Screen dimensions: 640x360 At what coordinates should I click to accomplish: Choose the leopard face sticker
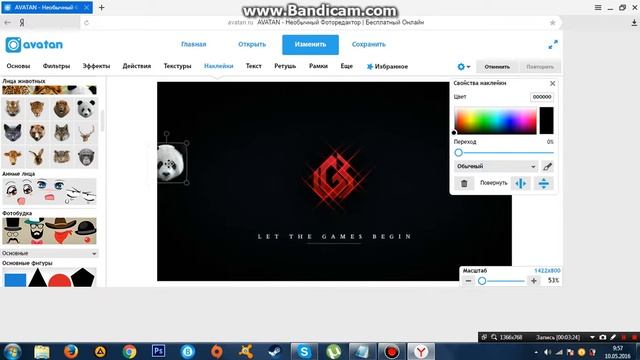click(37, 109)
